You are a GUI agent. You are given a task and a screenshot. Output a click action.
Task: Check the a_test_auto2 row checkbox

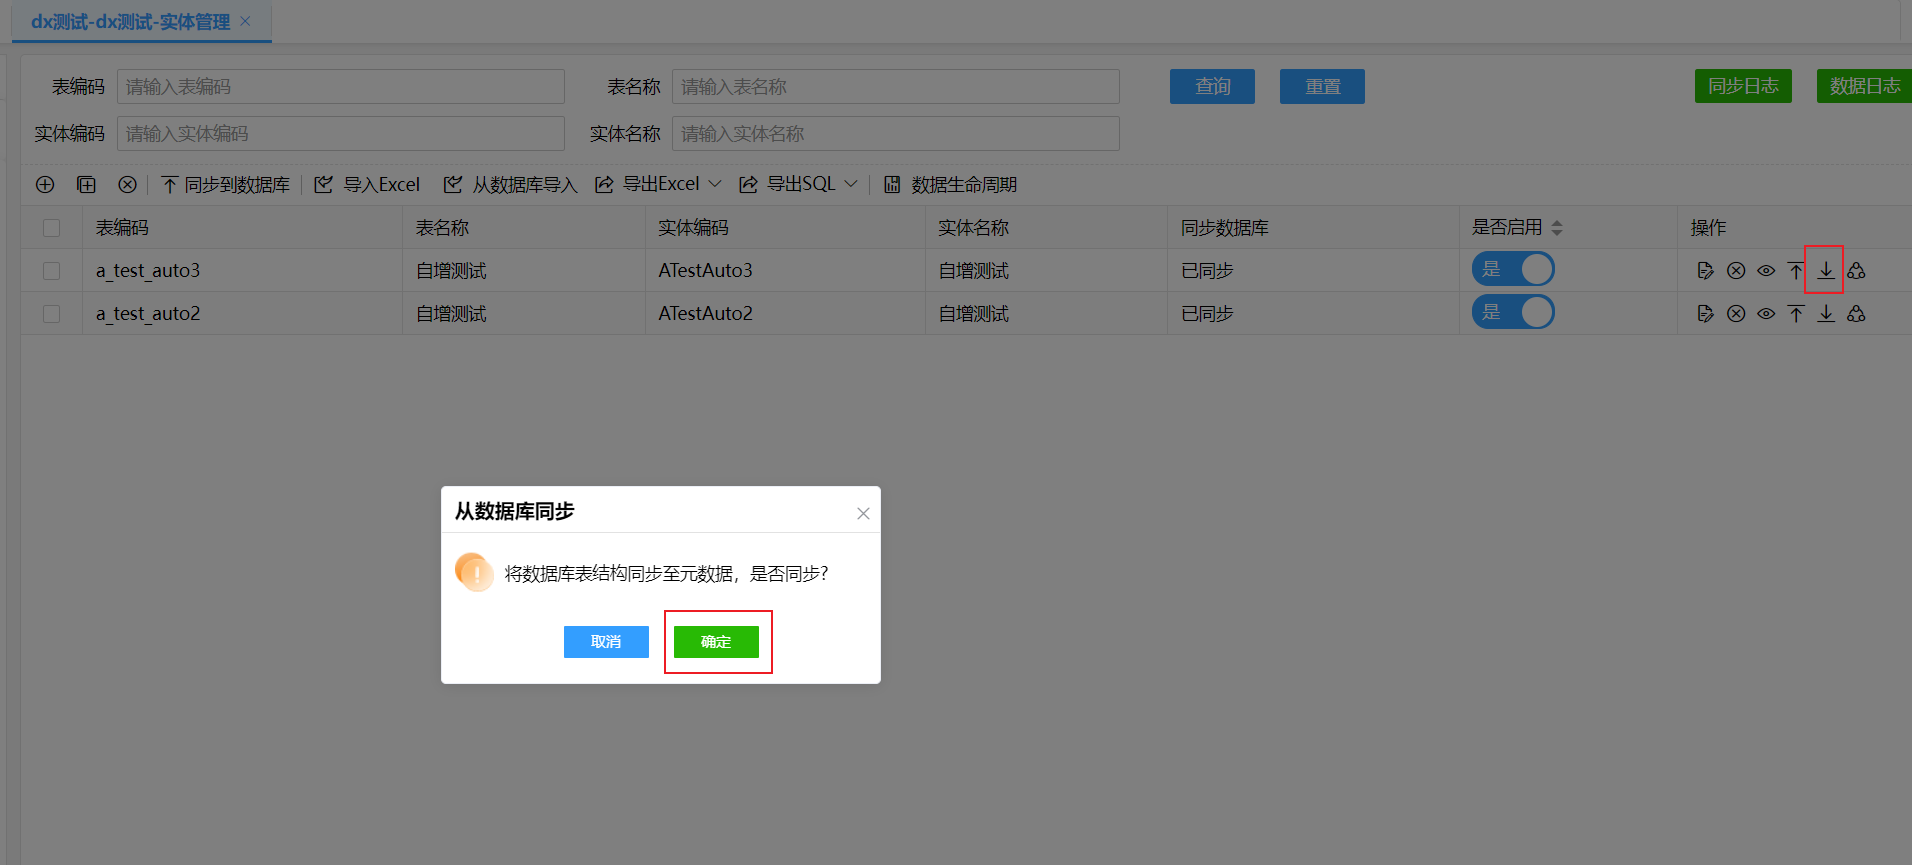(52, 314)
